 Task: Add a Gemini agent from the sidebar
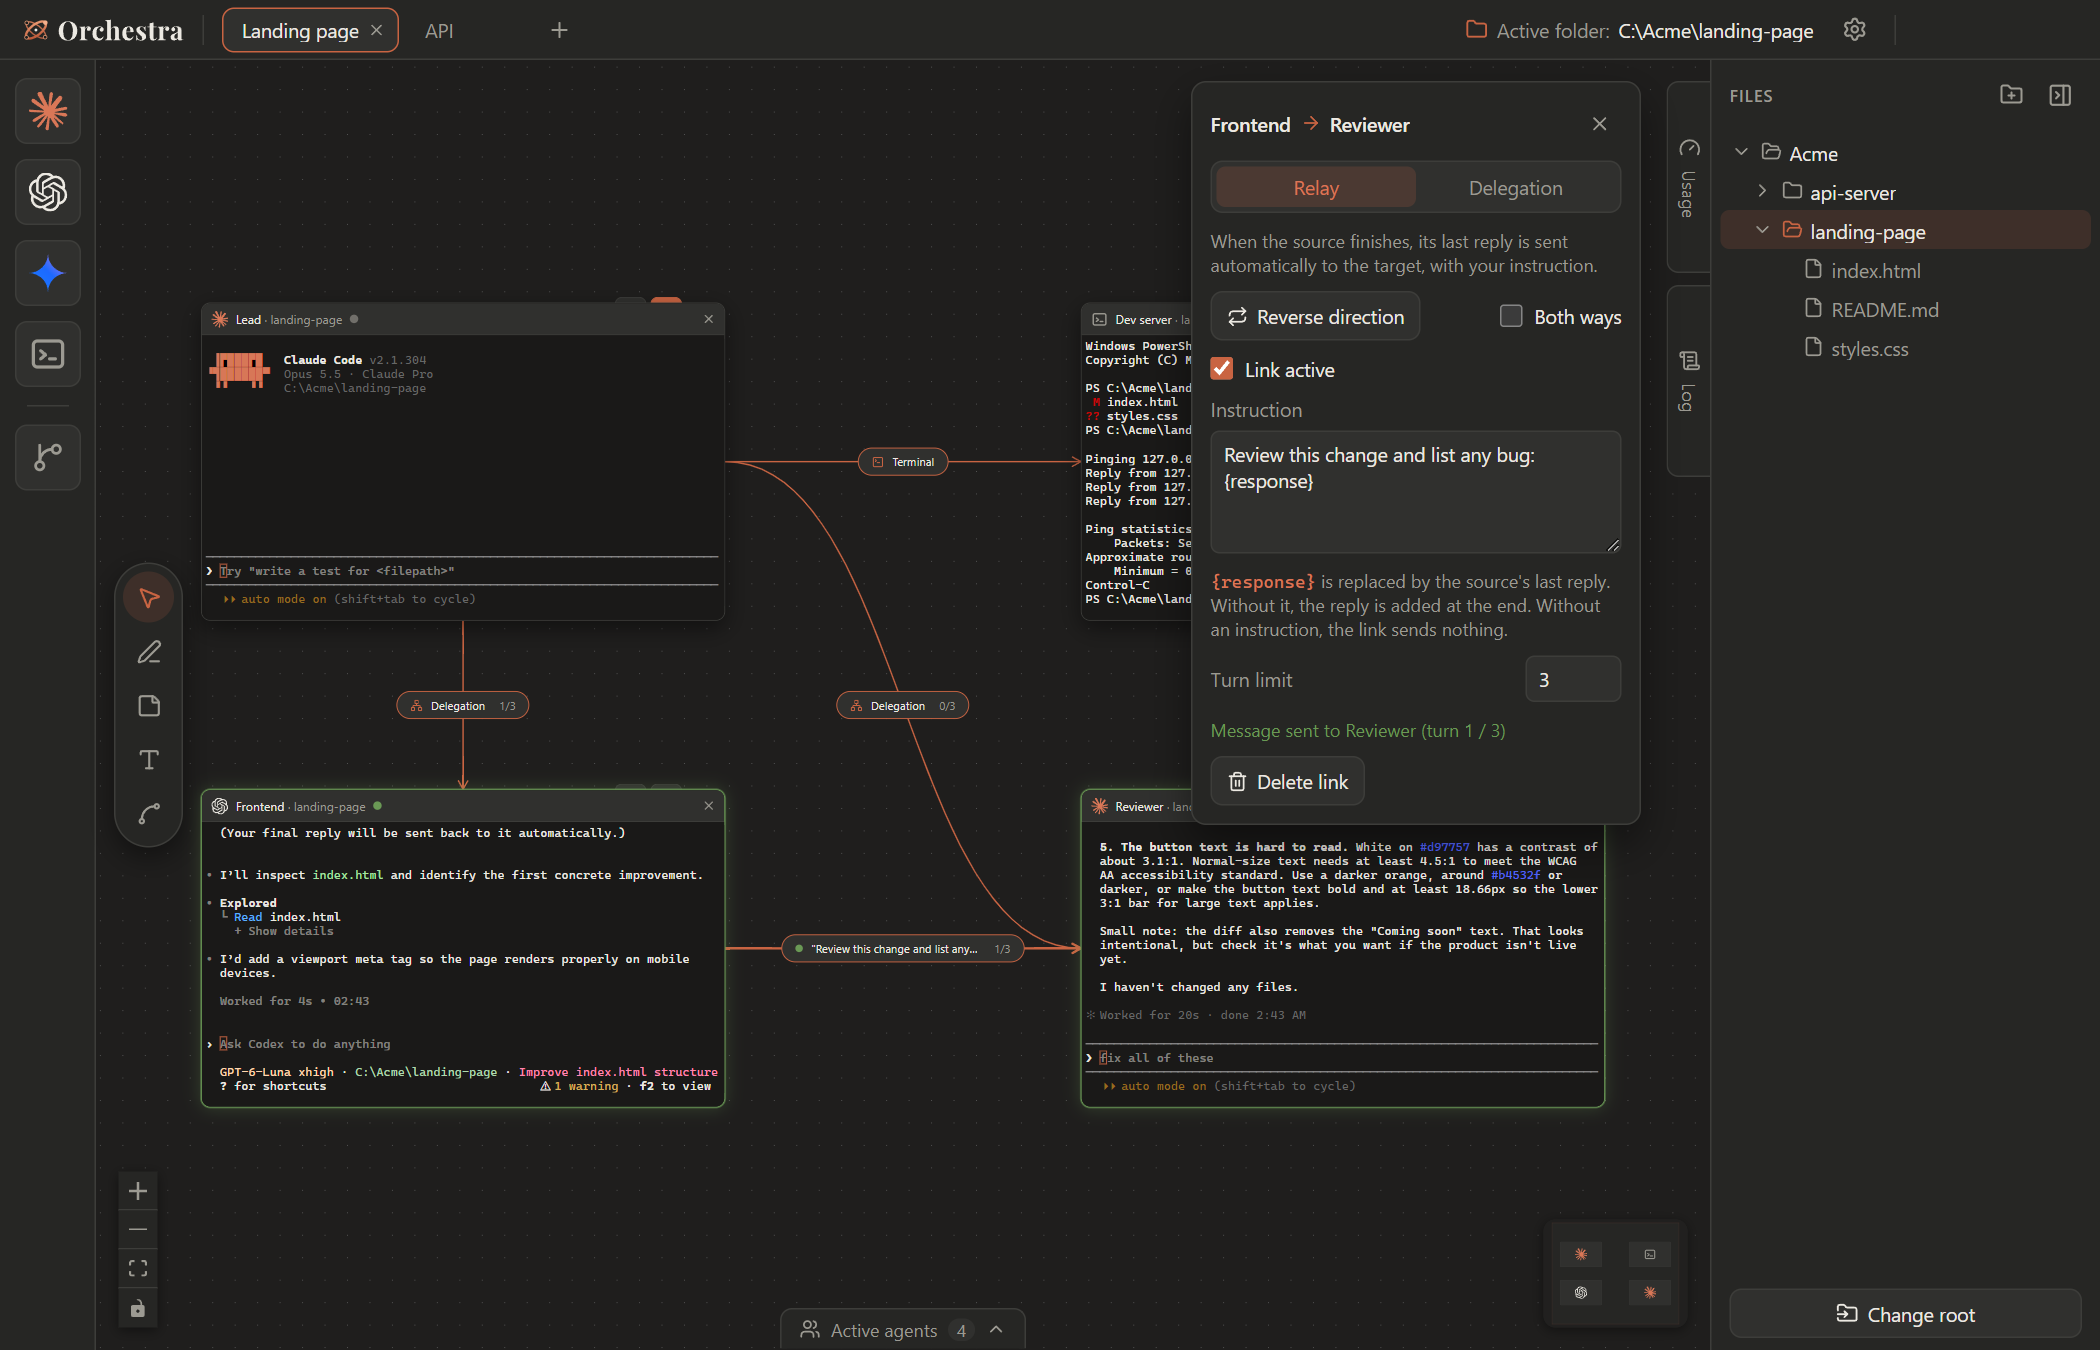pyautogui.click(x=48, y=273)
